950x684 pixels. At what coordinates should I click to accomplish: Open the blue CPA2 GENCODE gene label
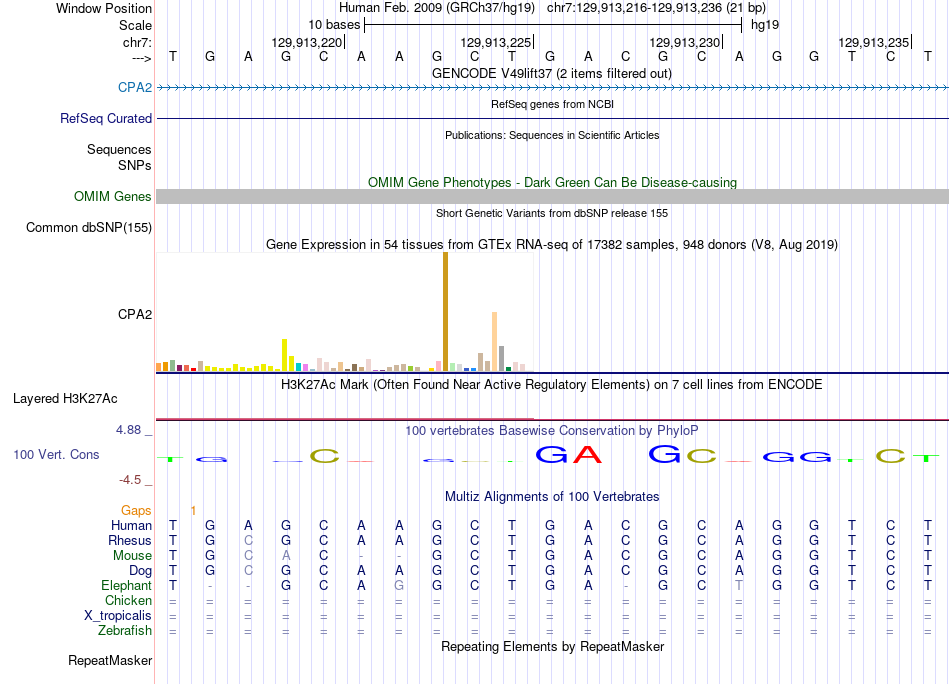pyautogui.click(x=135, y=87)
